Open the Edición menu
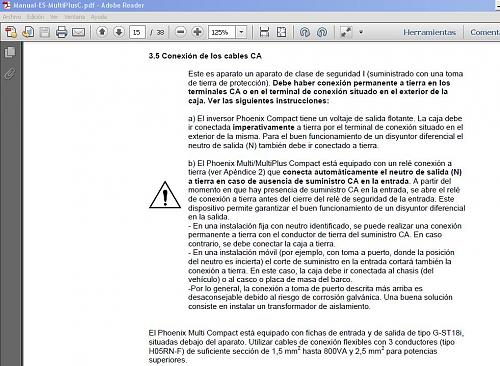This screenshot has width=500, height=366. pyautogui.click(x=35, y=17)
